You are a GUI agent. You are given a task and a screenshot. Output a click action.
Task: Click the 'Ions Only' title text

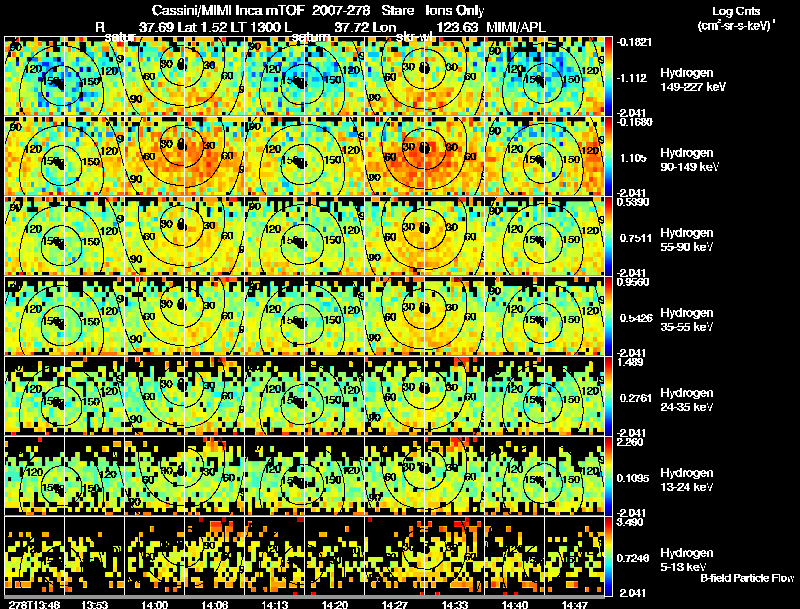click(x=454, y=10)
